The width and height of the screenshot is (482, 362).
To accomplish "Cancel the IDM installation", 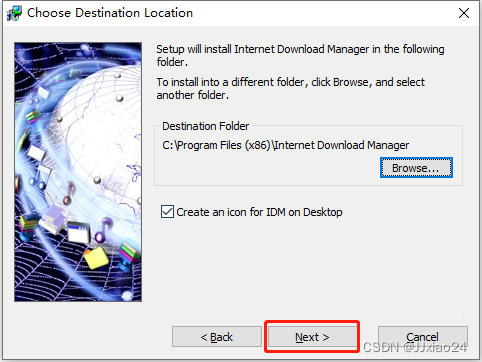I will pos(423,337).
